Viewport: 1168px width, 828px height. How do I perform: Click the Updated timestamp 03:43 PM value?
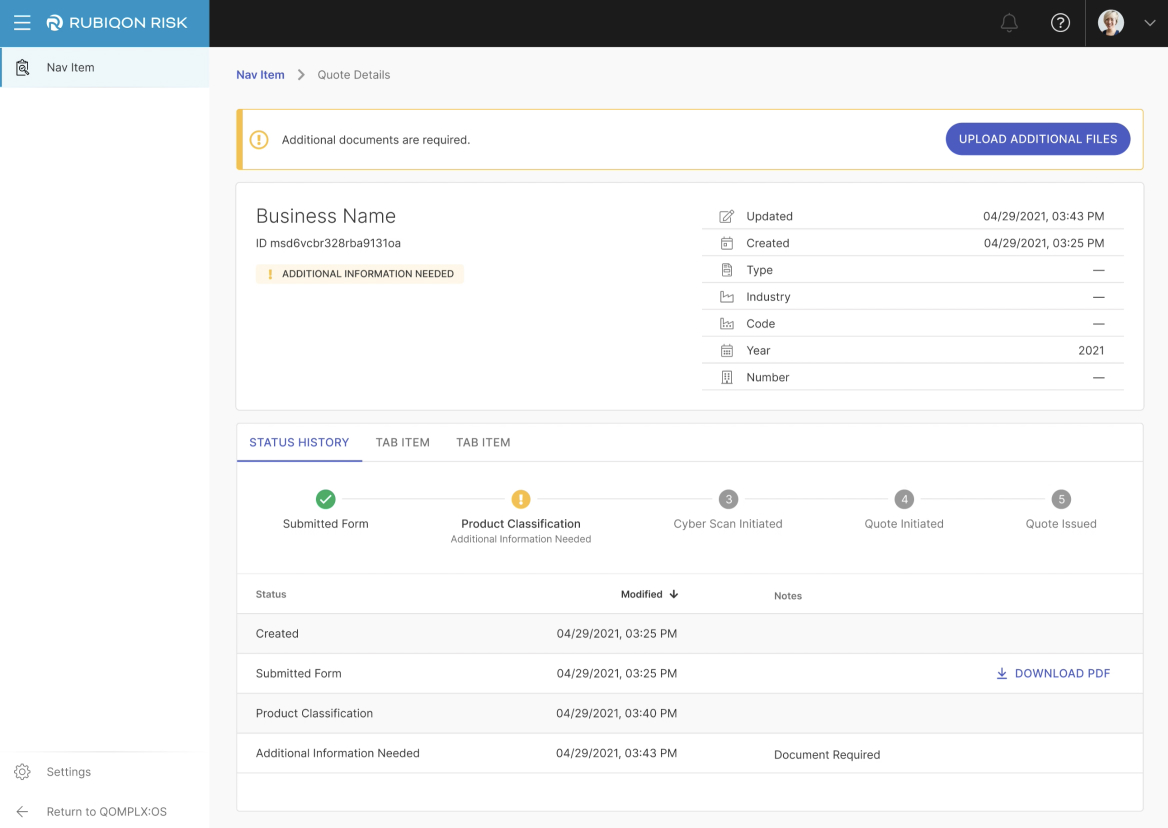point(1044,217)
